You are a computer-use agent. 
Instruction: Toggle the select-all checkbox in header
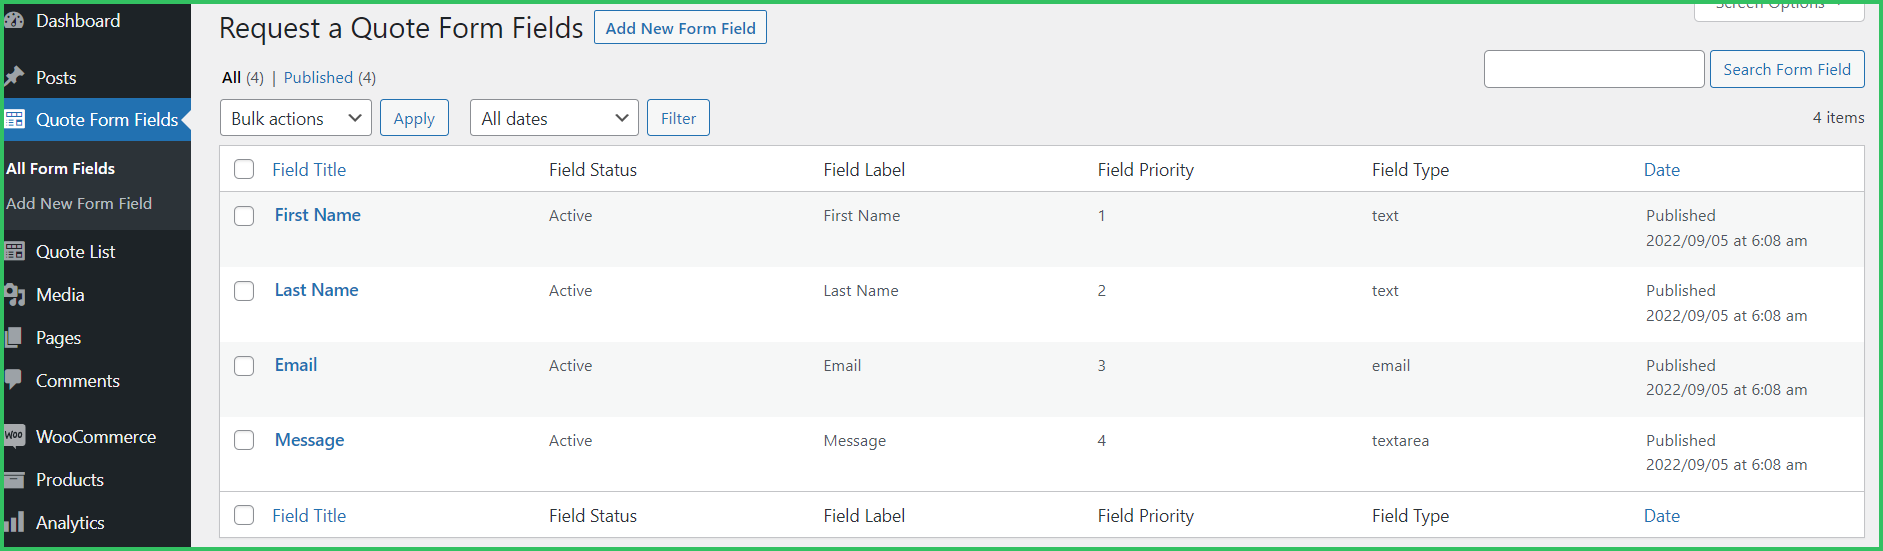pyautogui.click(x=244, y=169)
